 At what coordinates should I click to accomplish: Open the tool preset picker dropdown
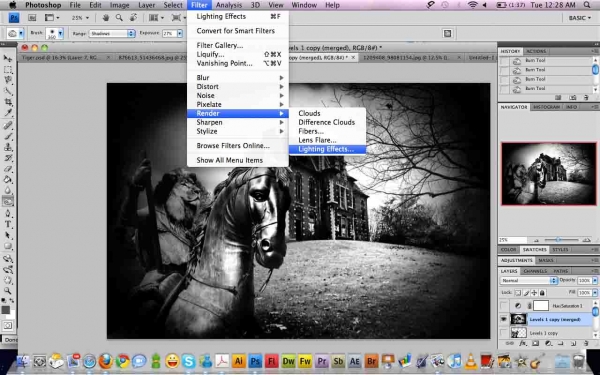[x=21, y=34]
